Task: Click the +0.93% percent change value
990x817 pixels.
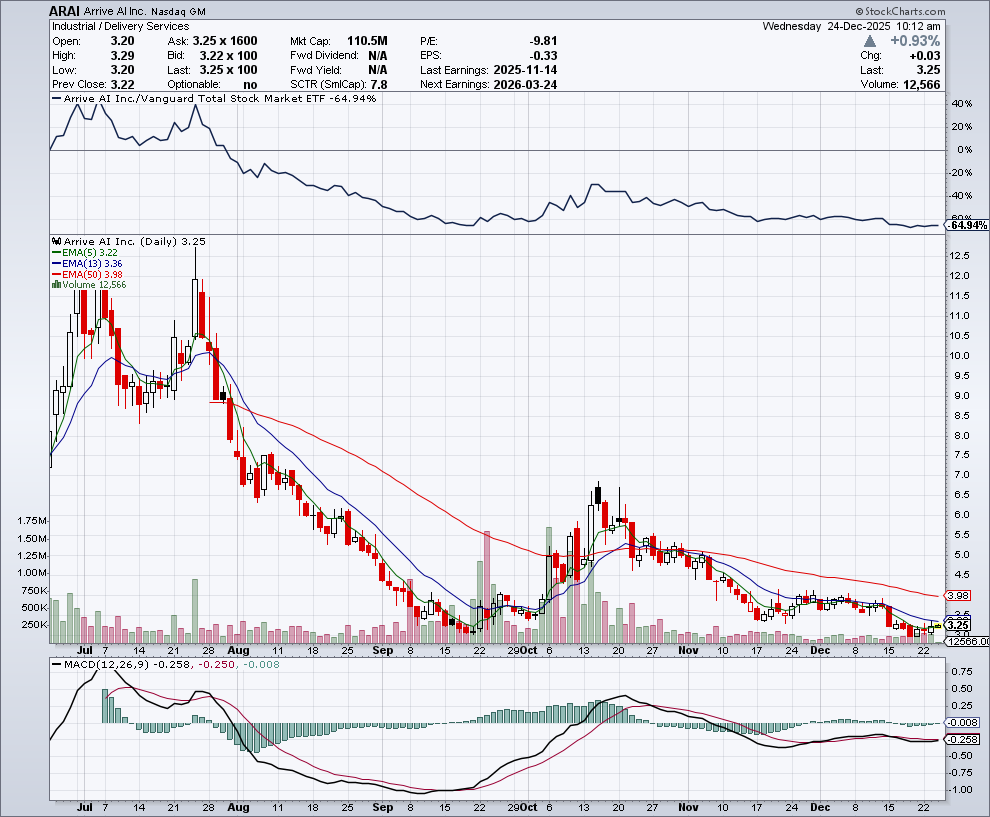Action: (x=915, y=41)
